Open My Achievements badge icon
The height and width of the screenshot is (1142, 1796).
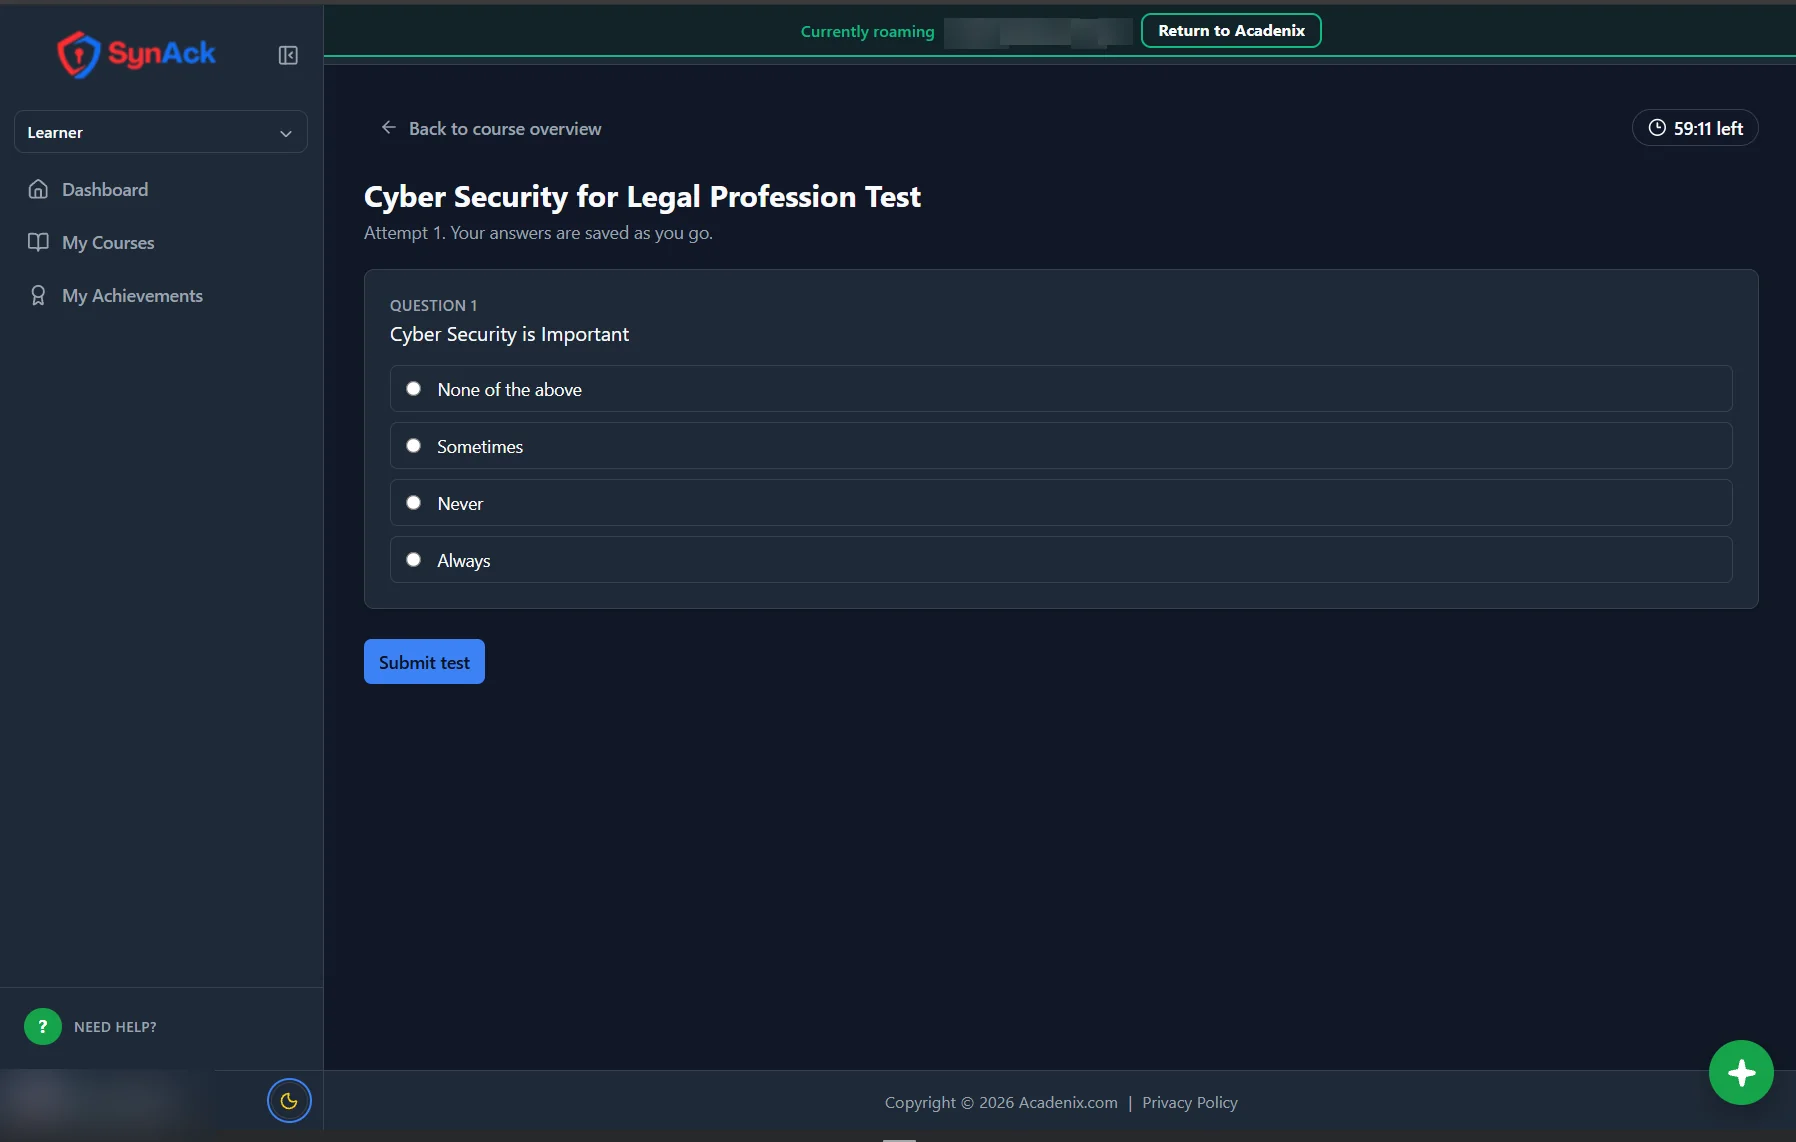pyautogui.click(x=38, y=295)
